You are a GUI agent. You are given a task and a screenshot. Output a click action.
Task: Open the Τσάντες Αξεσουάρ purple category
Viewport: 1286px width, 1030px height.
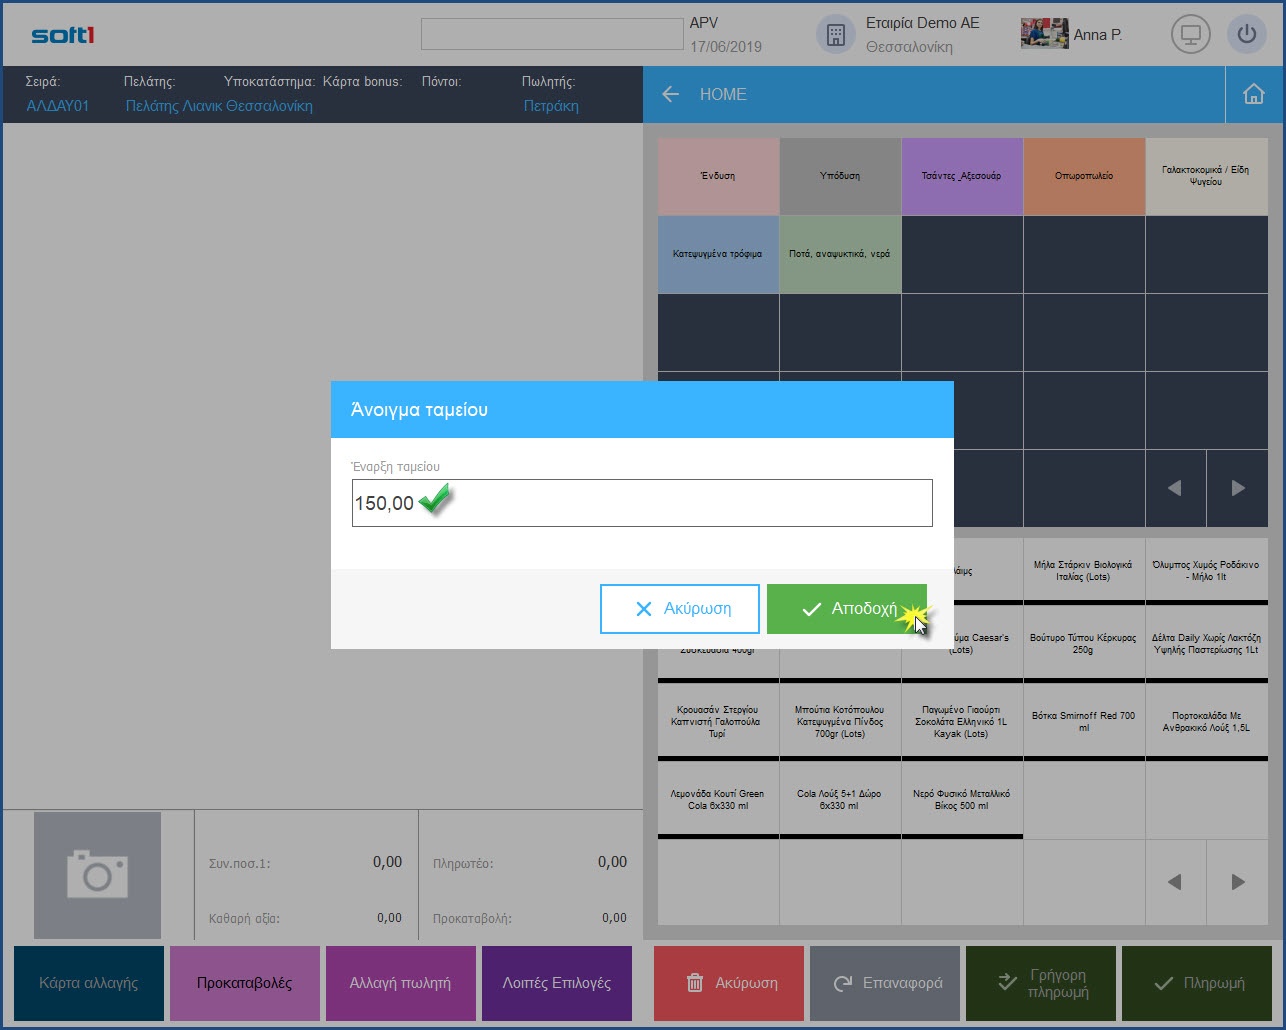tap(961, 176)
